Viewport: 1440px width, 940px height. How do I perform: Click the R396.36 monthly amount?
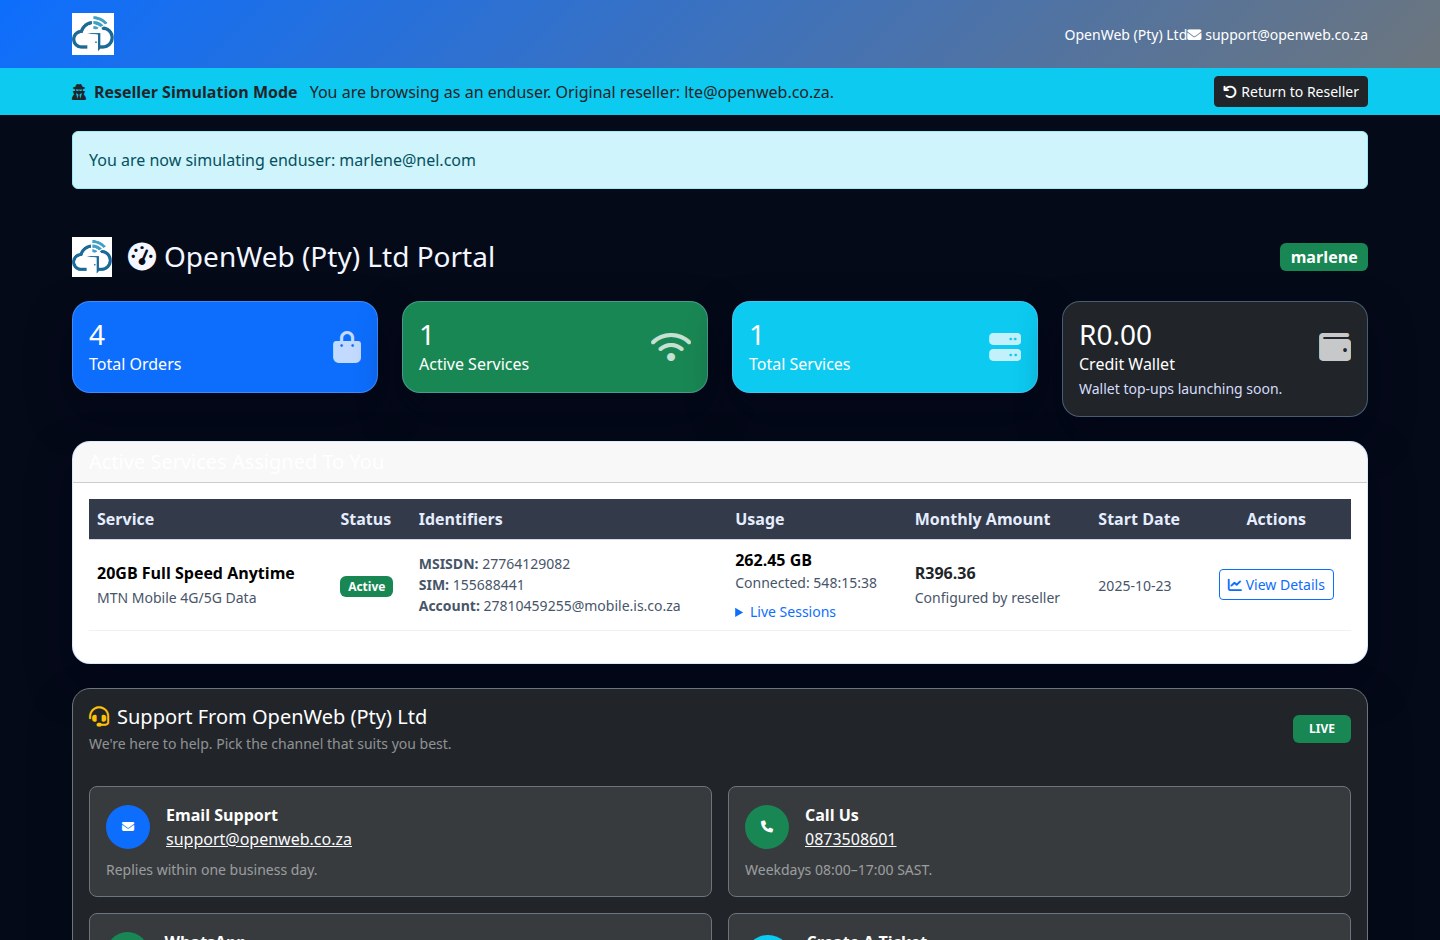click(945, 573)
